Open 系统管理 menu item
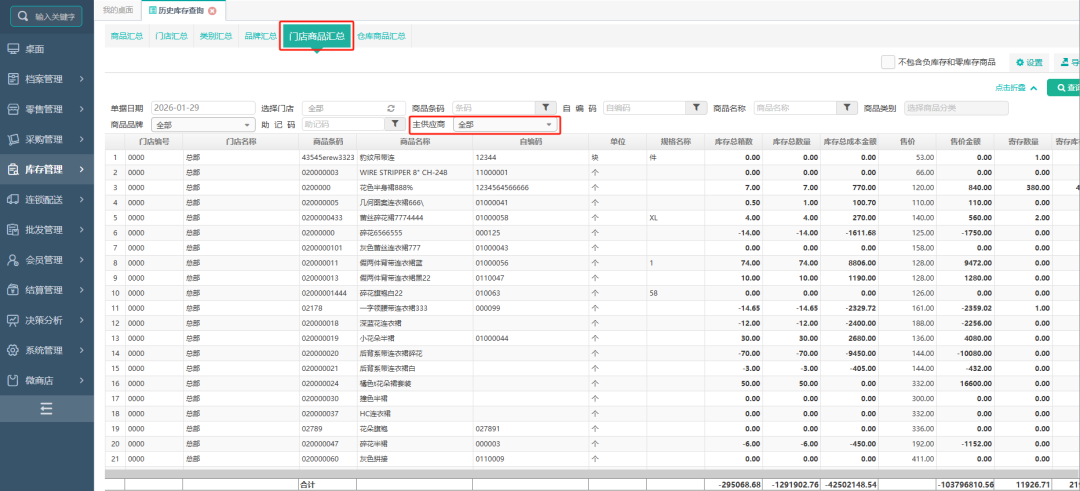Screen dimensions: 1080x491 tap(47, 351)
